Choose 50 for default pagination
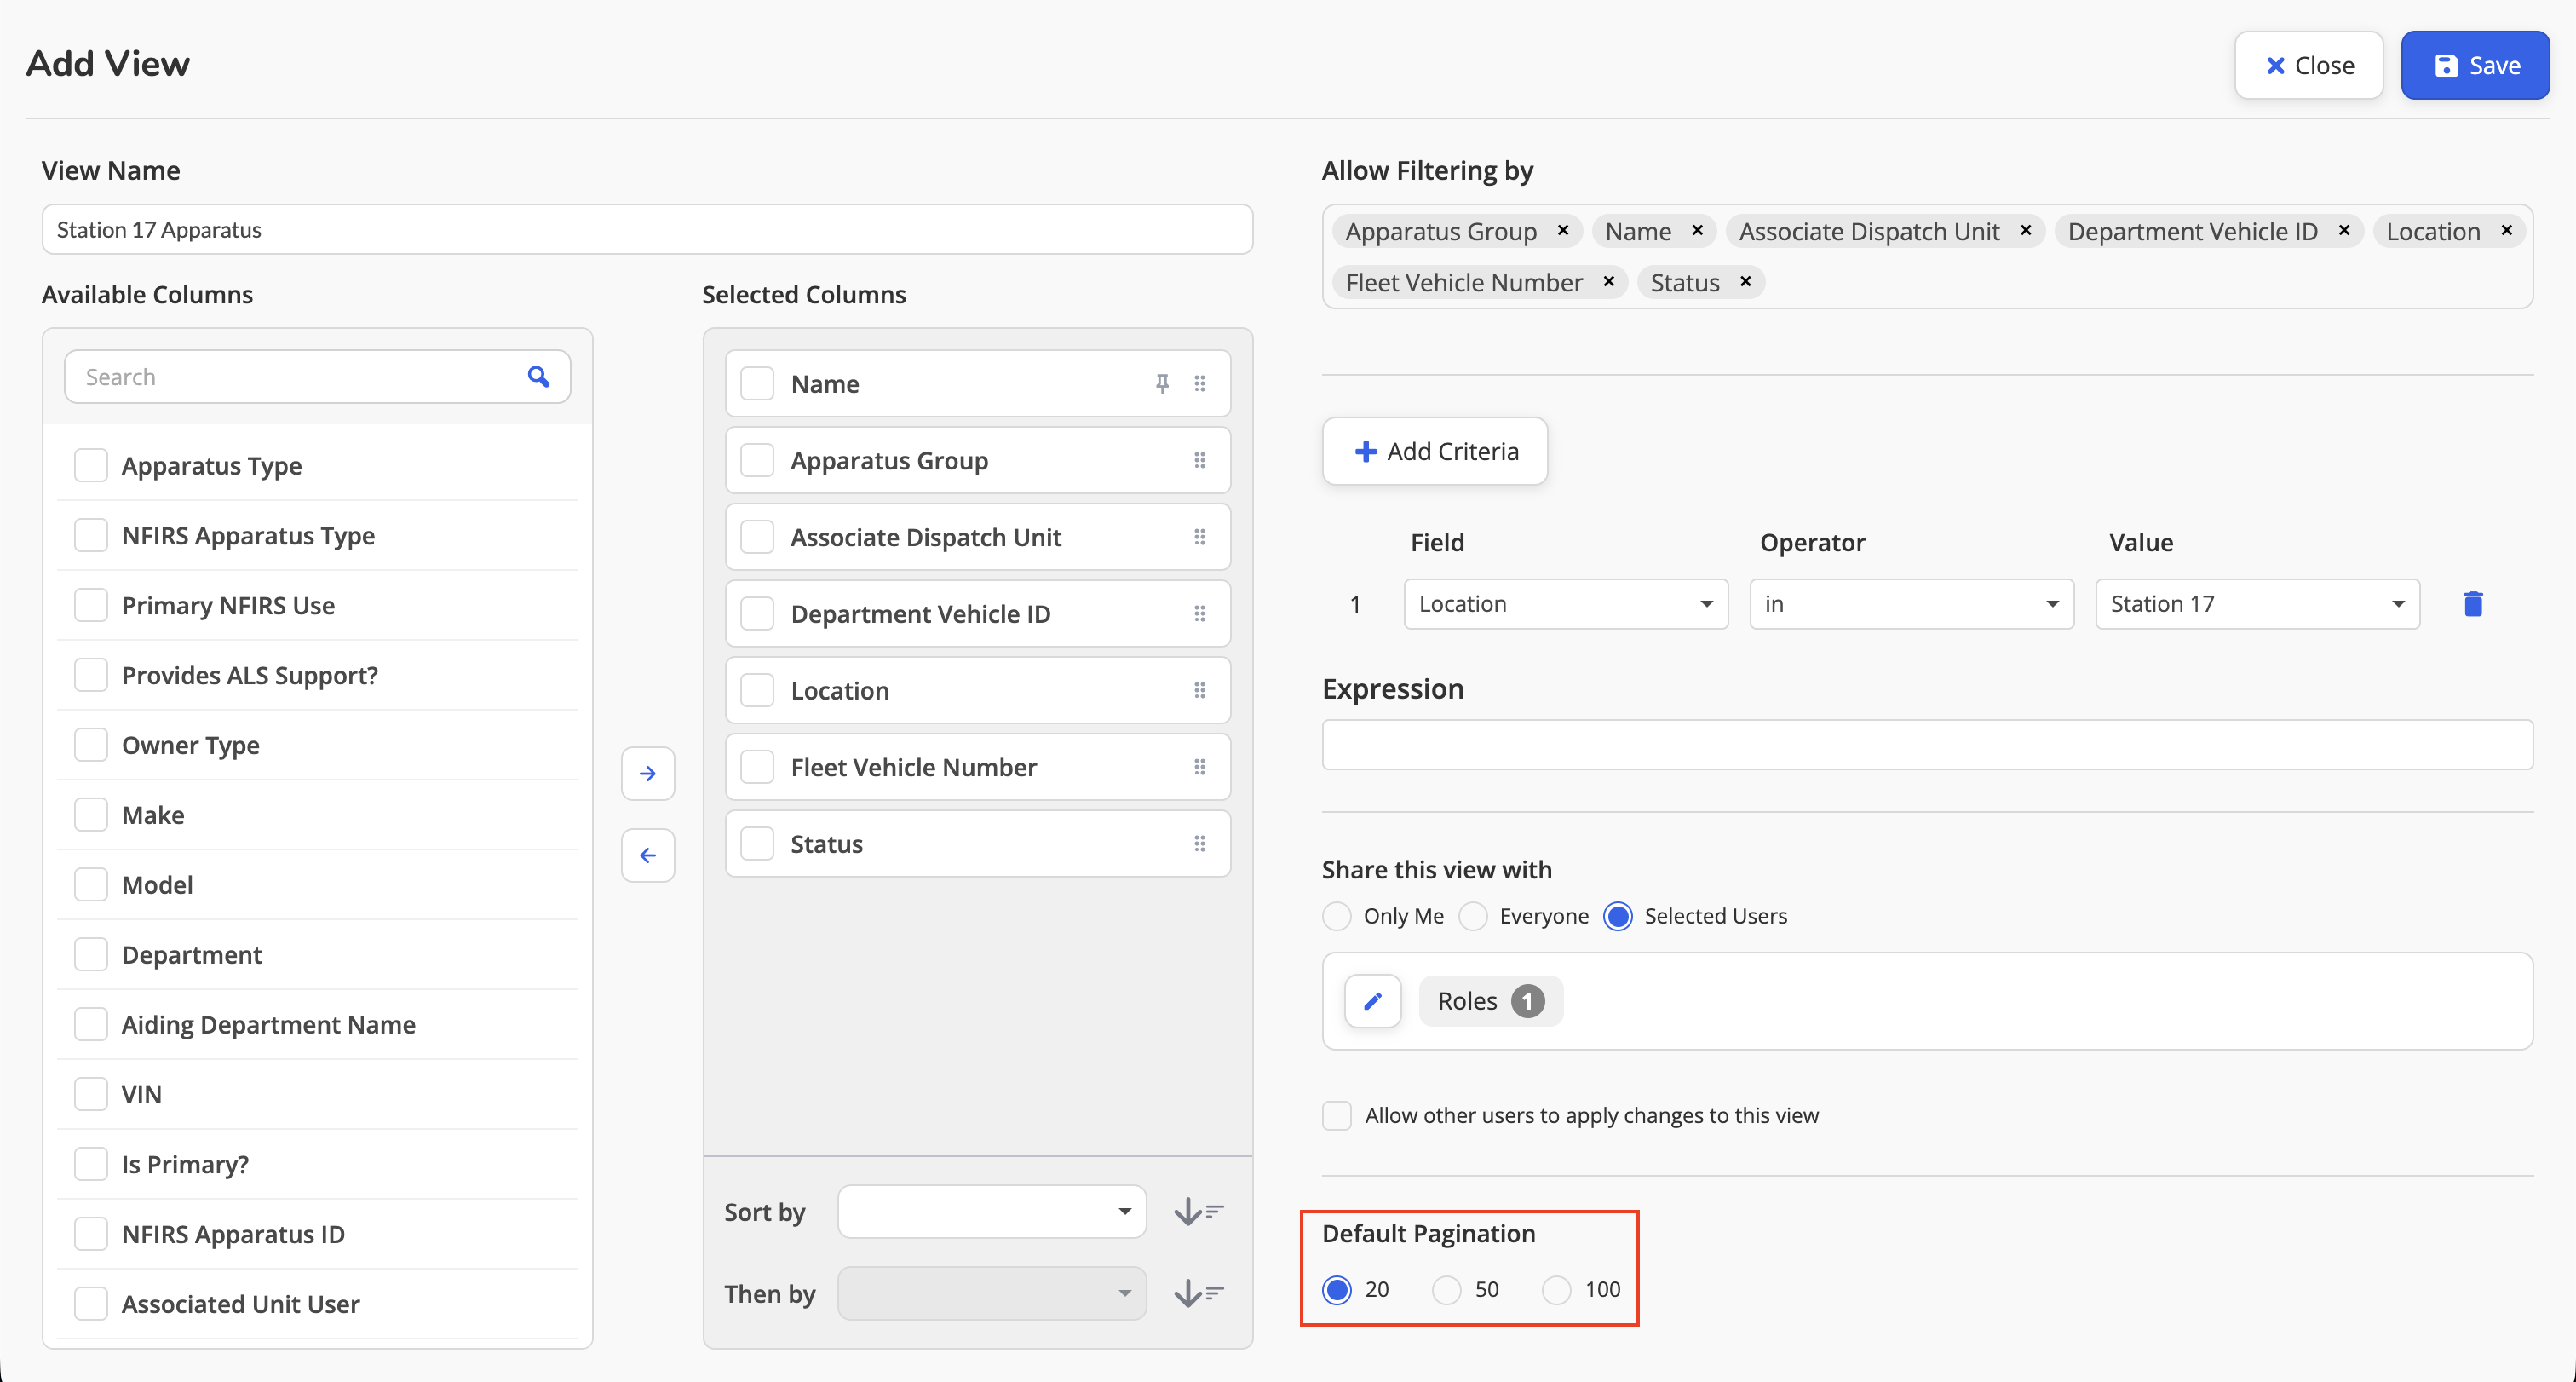The height and width of the screenshot is (1382, 2576). (x=1446, y=1289)
